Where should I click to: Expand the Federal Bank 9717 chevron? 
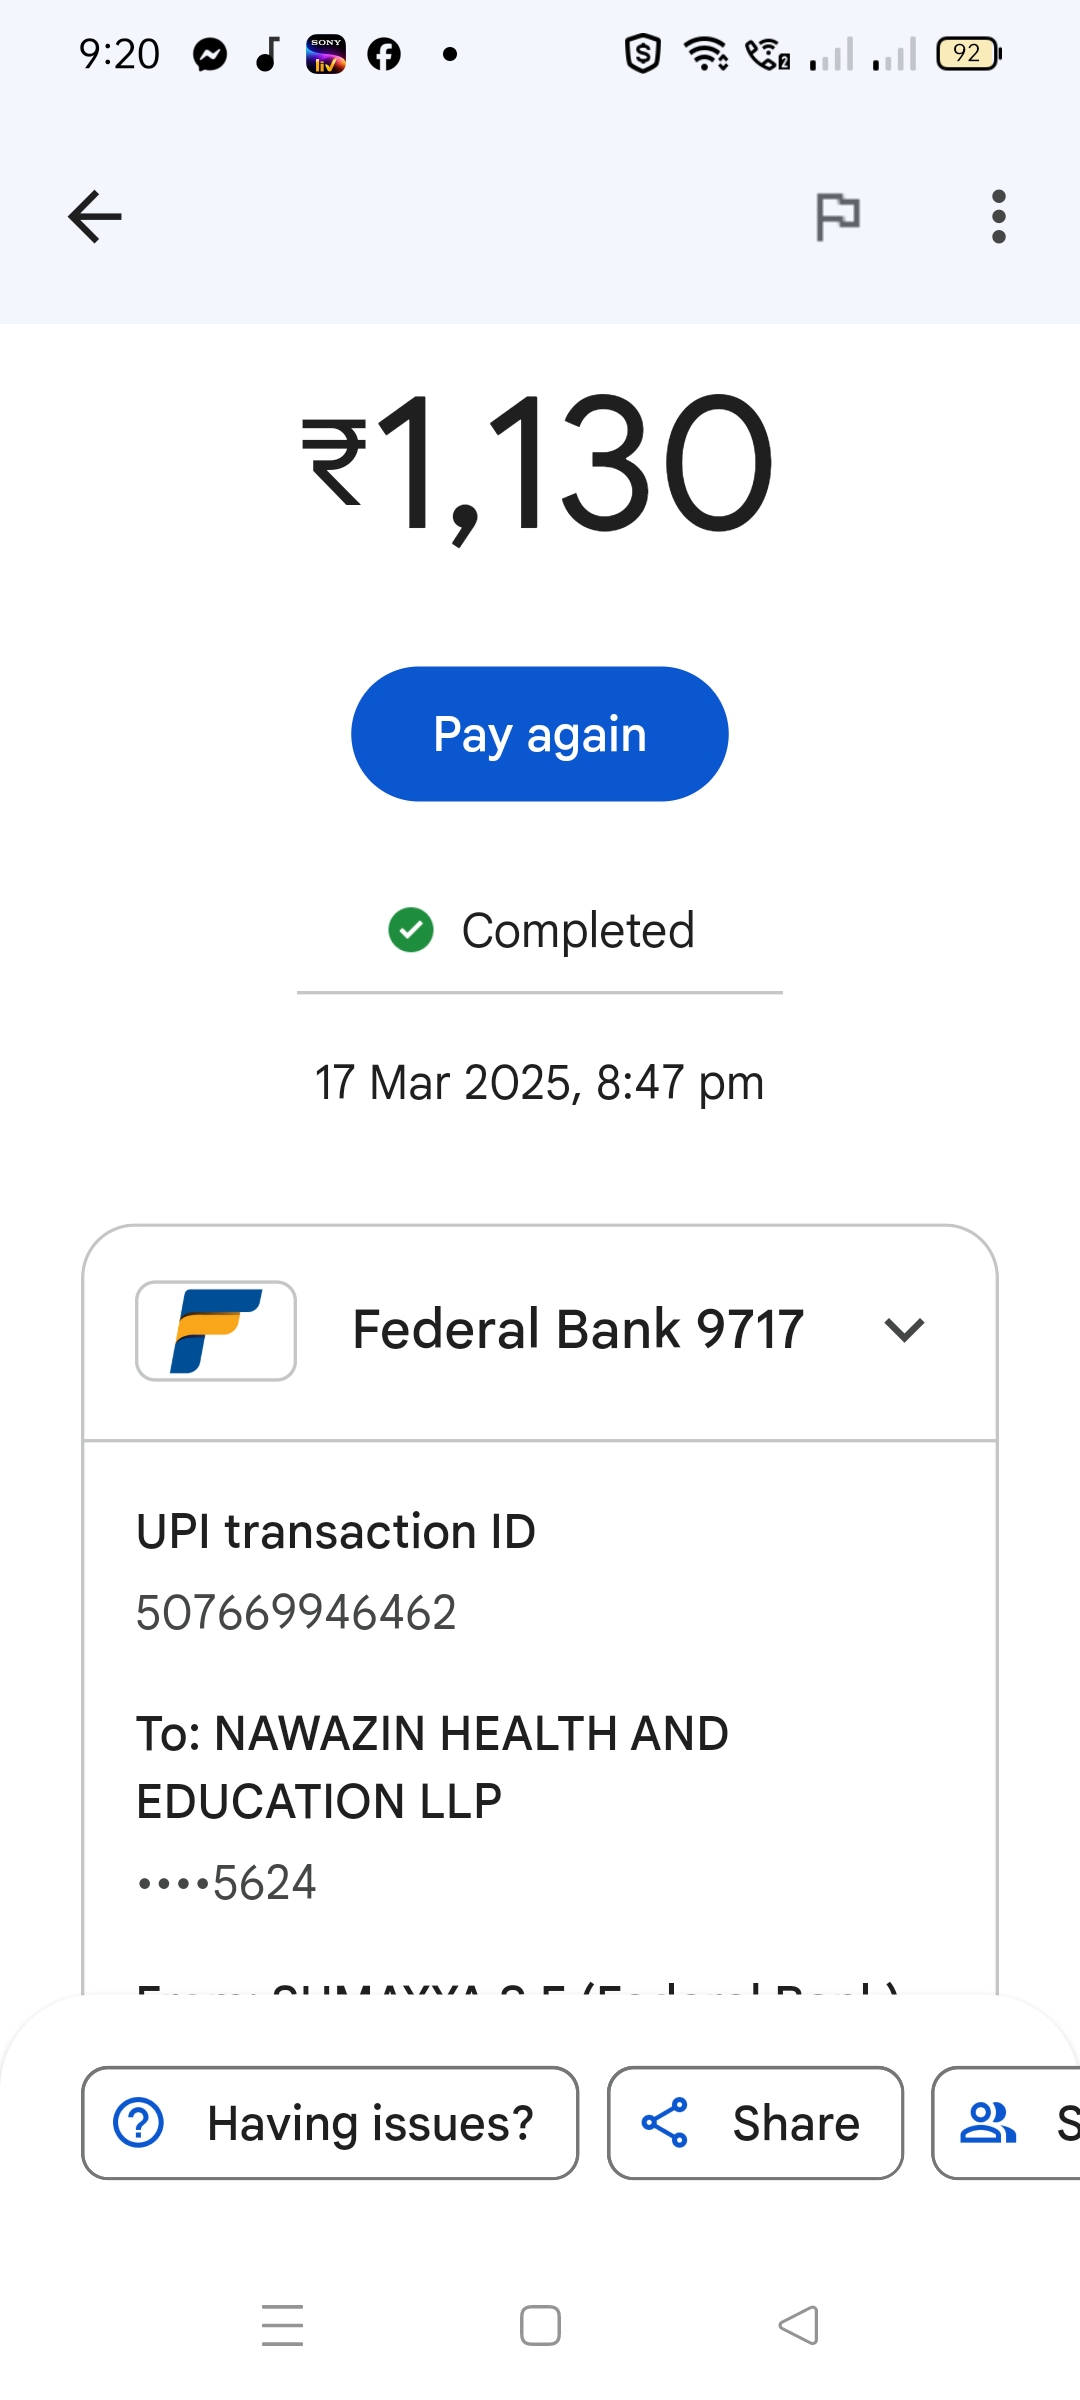click(904, 1330)
